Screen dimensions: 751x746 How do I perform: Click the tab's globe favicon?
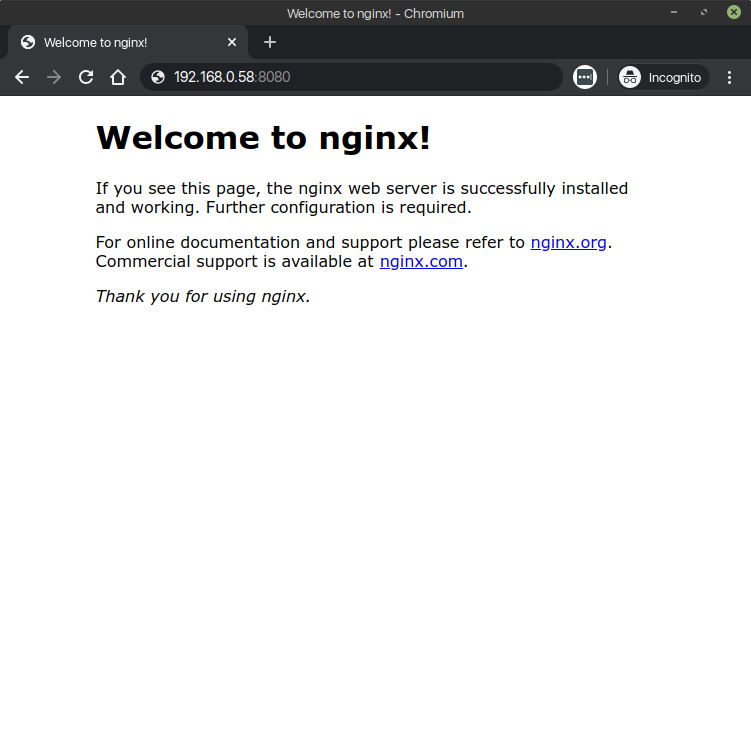click(28, 42)
